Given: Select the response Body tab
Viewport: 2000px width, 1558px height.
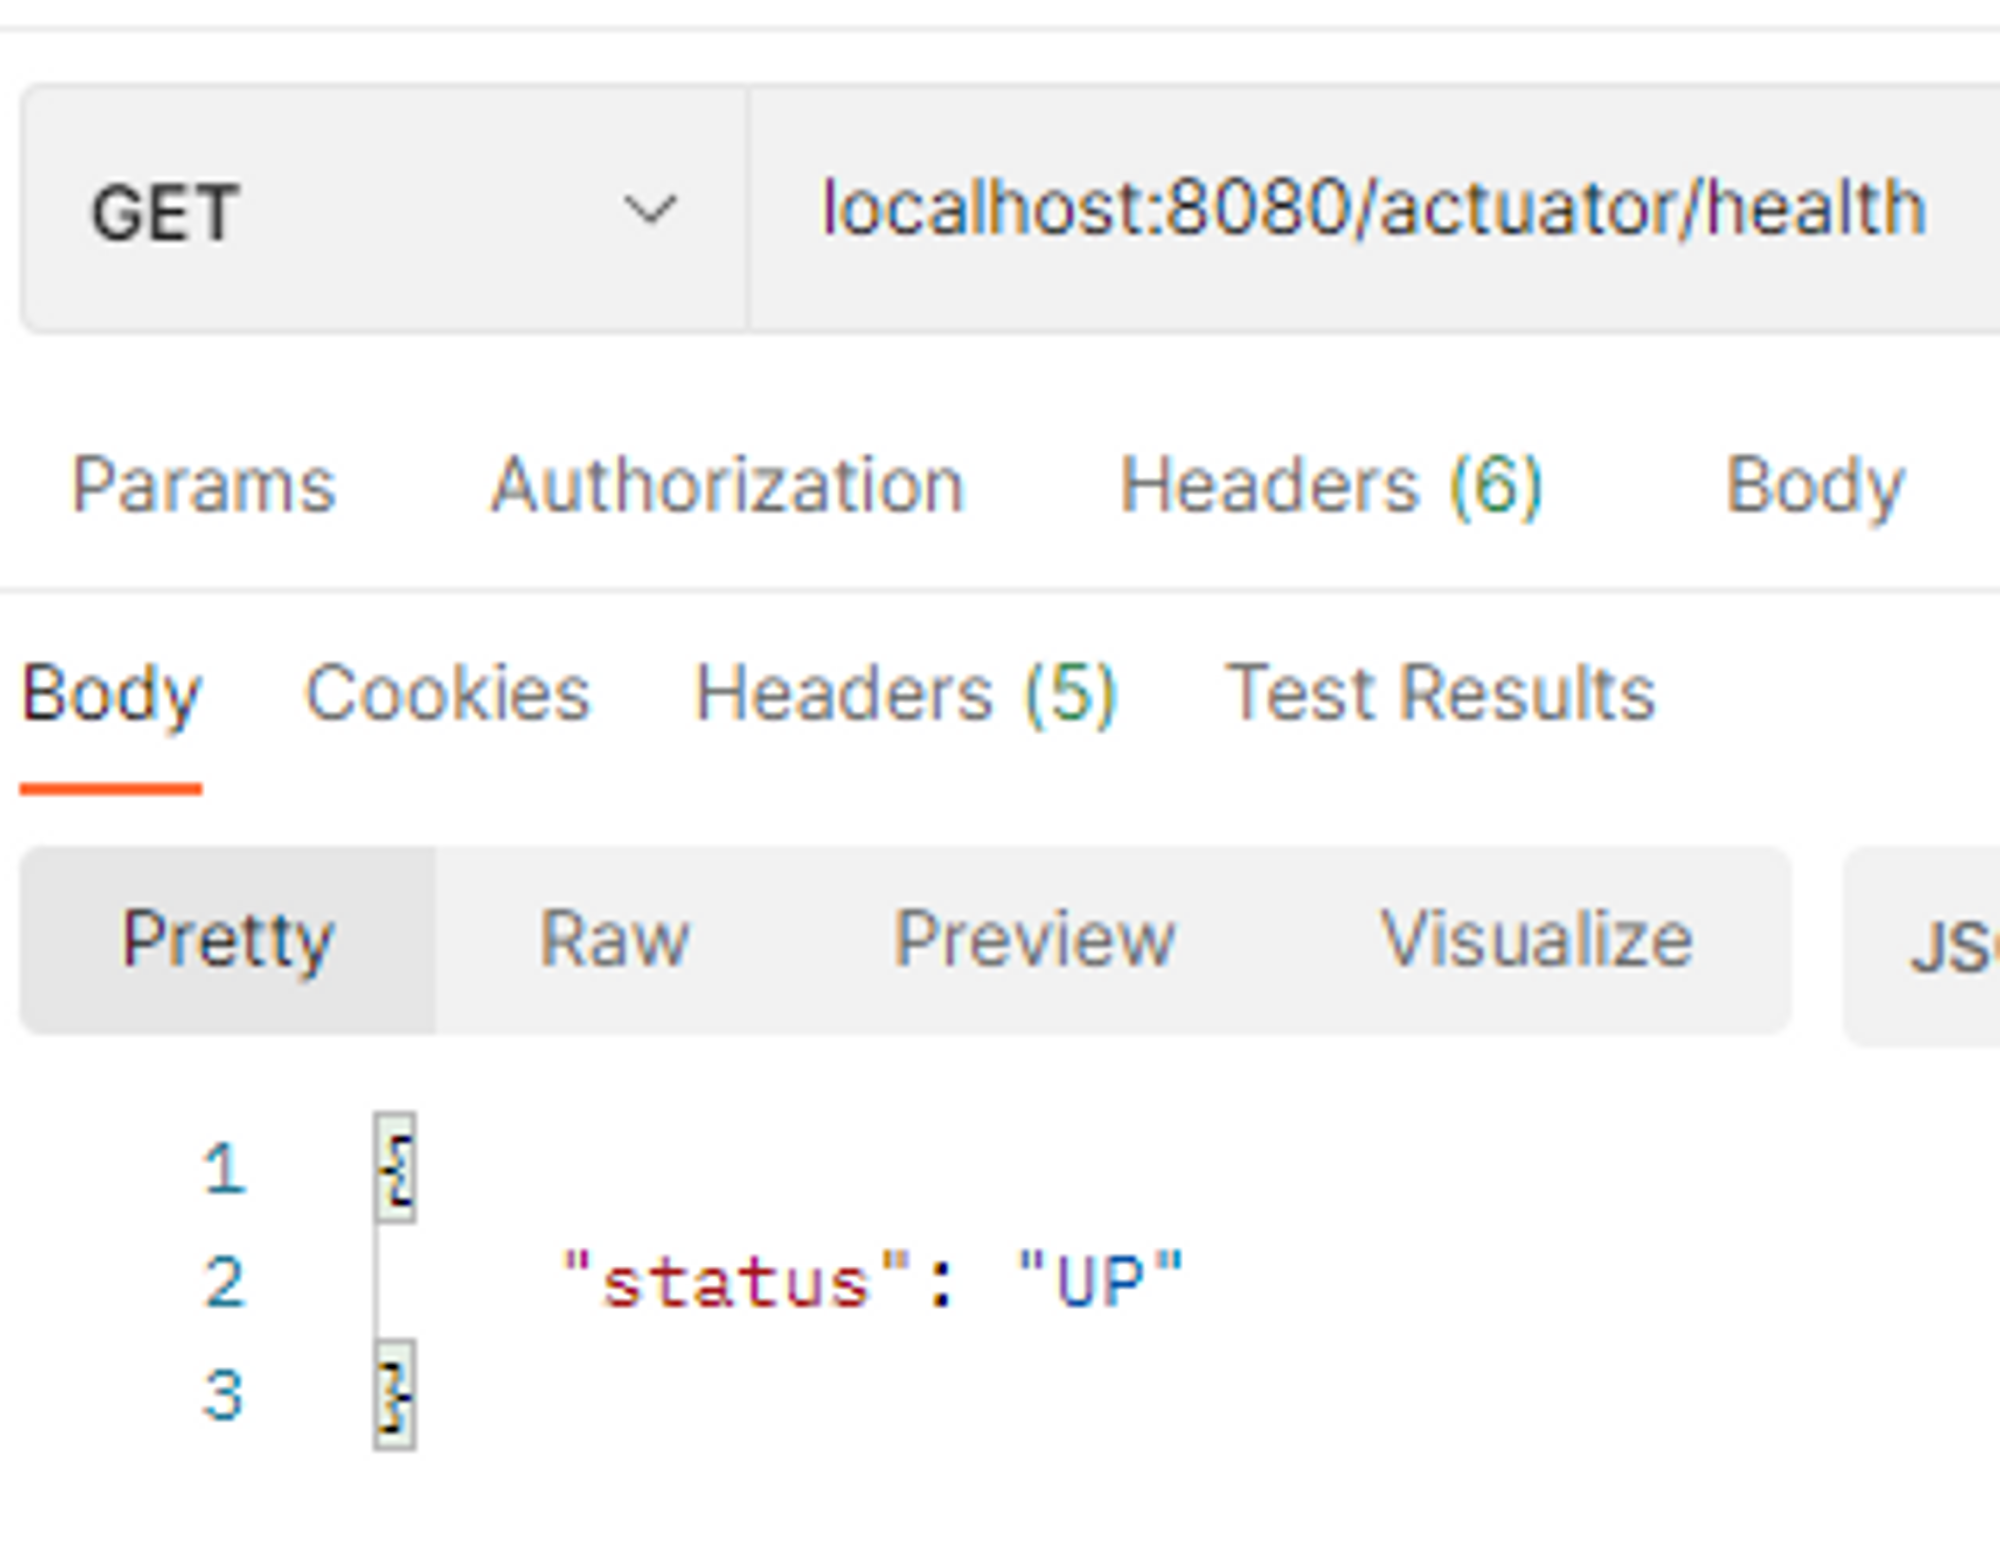Looking at the screenshot, I should tap(112, 694).
